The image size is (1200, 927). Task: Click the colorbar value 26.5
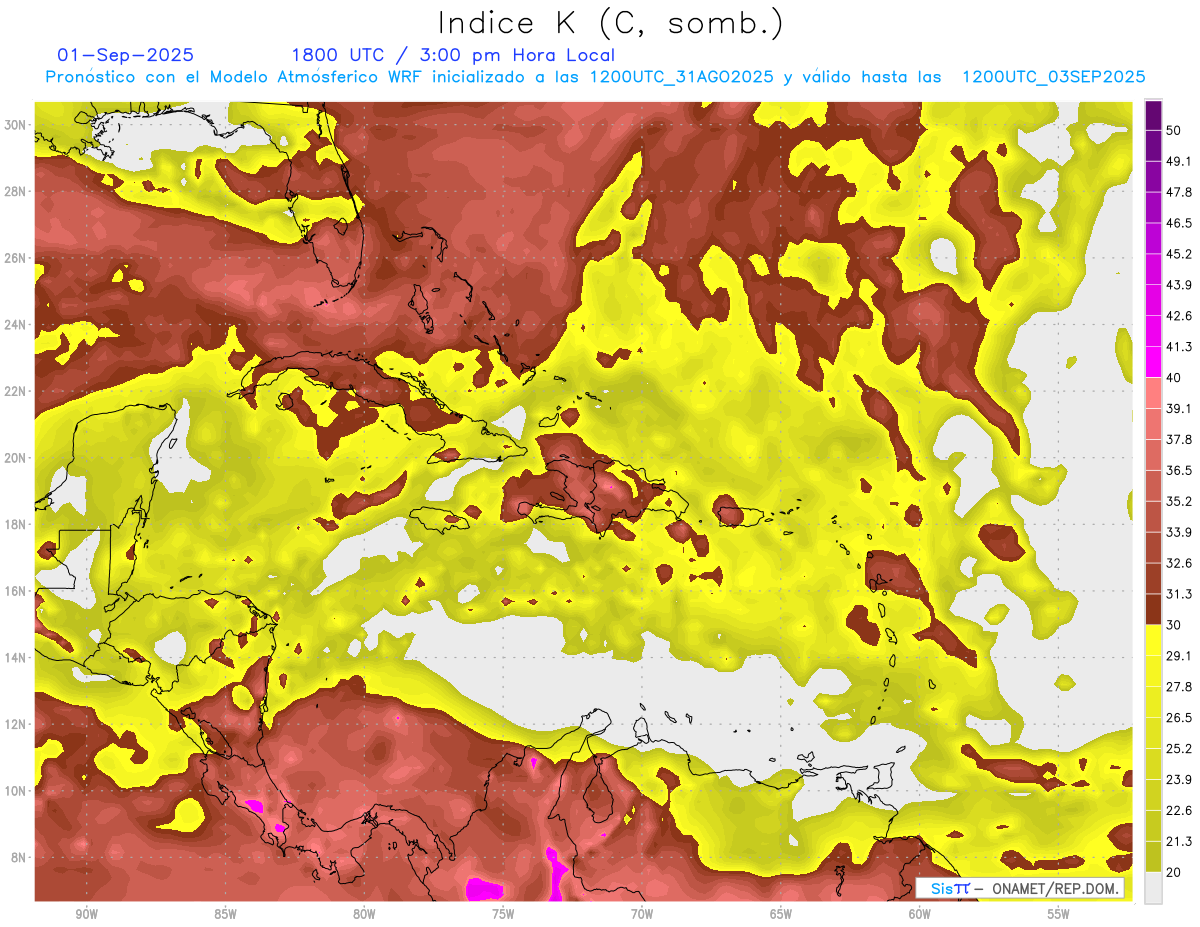[x=1179, y=718]
